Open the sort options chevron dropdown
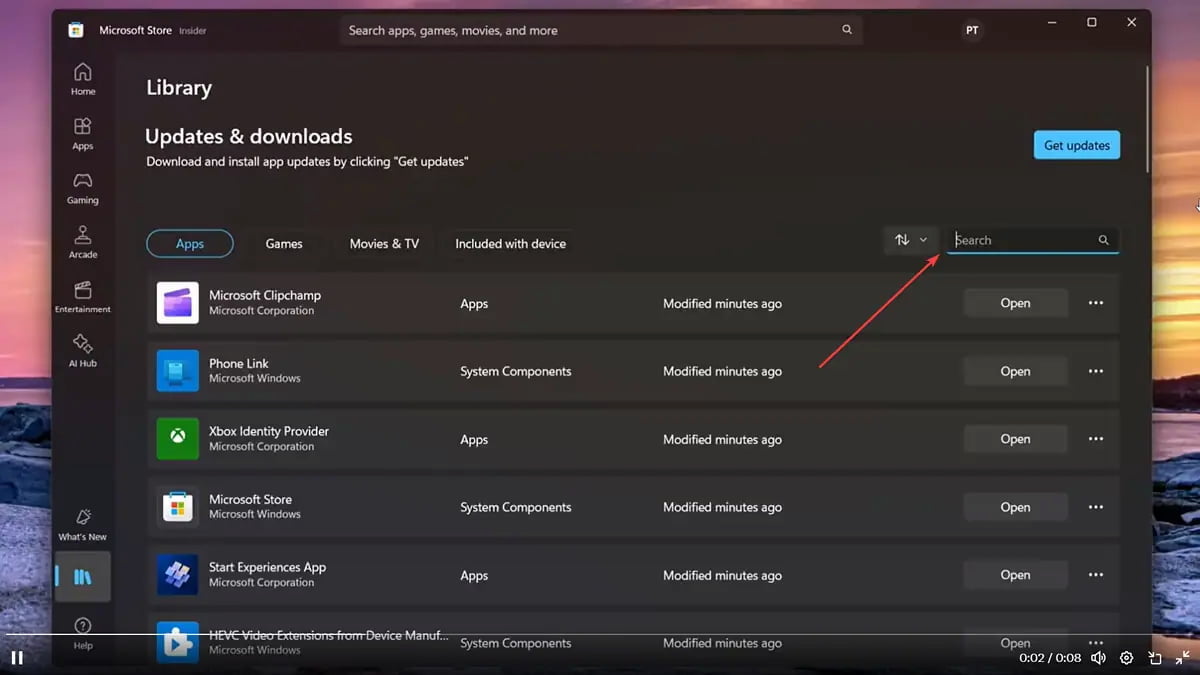Screen dimensions: 1200x675 coord(921,240)
